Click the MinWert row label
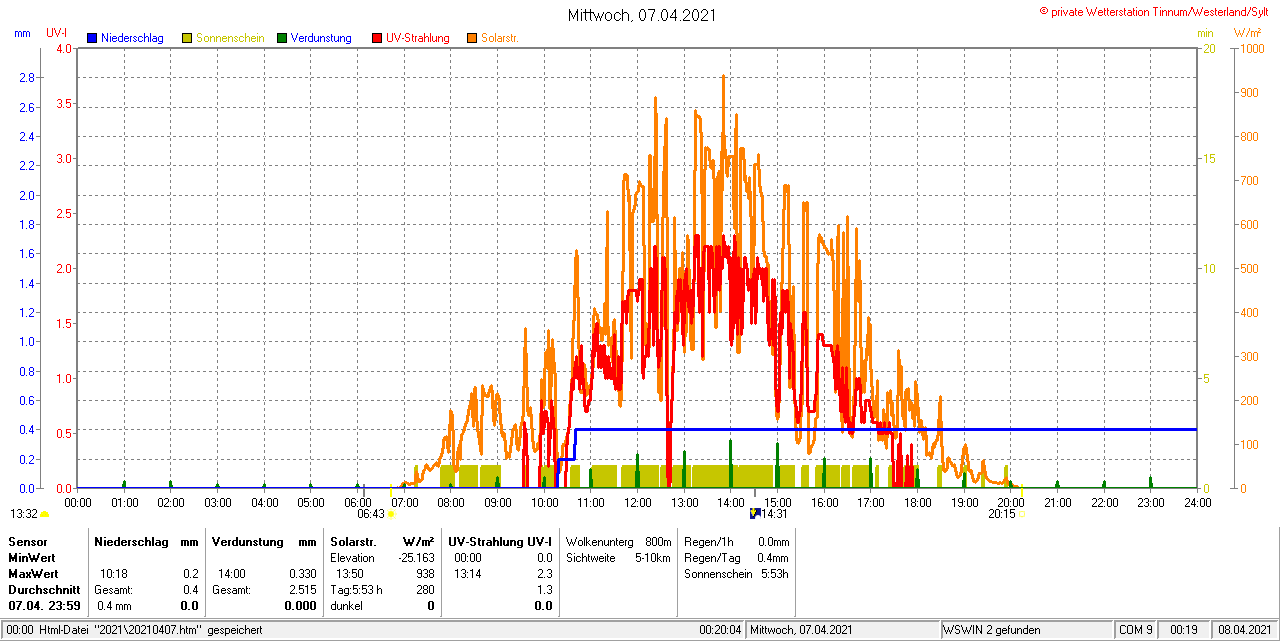This screenshot has height=641, width=1280. pos(32,557)
